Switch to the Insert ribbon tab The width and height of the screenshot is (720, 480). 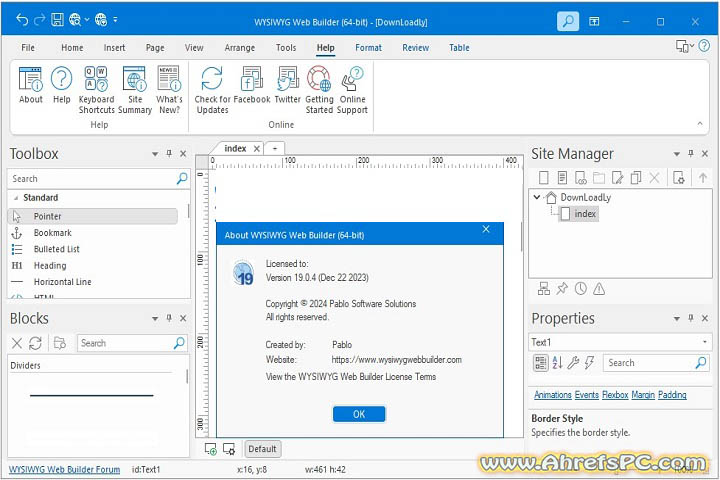pos(114,48)
